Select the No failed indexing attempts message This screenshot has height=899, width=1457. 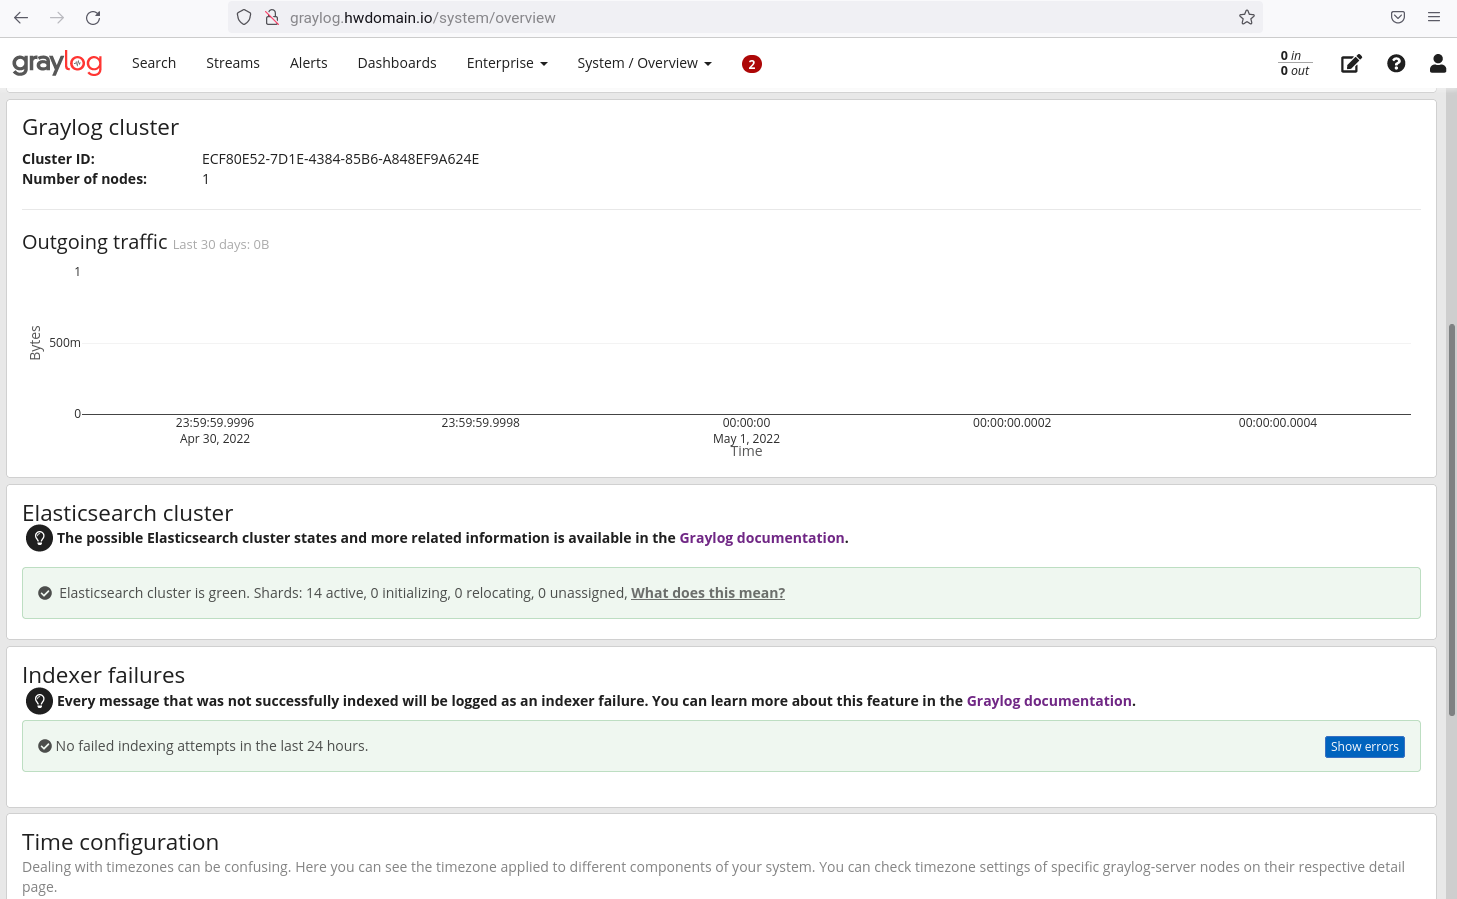pos(212,746)
